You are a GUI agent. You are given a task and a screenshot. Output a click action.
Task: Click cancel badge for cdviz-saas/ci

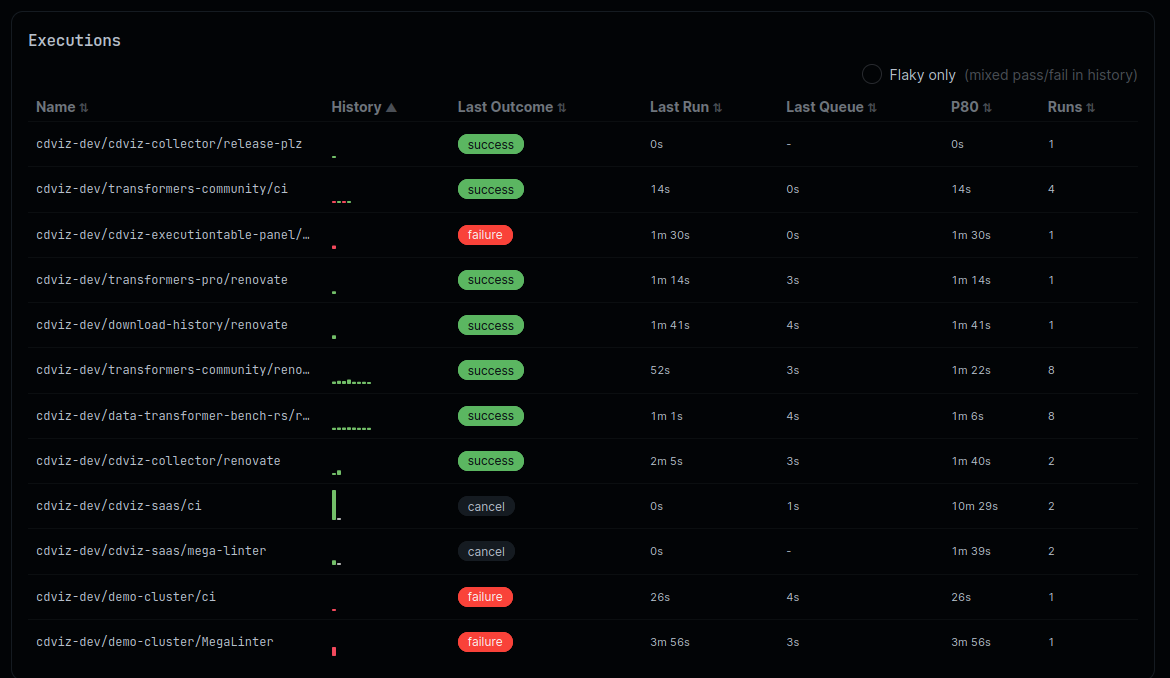pos(486,506)
